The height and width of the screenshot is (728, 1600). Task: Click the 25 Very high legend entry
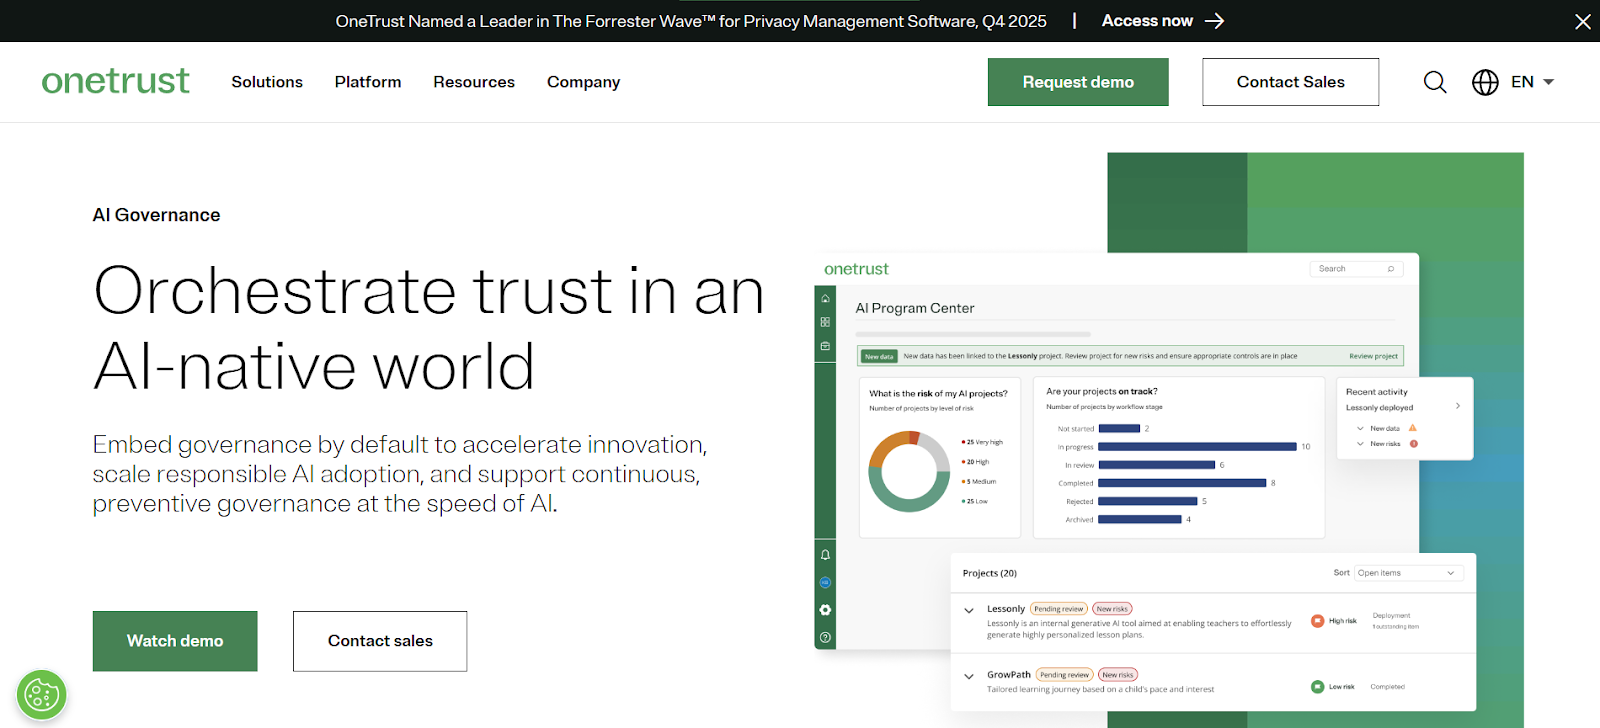click(x=982, y=442)
